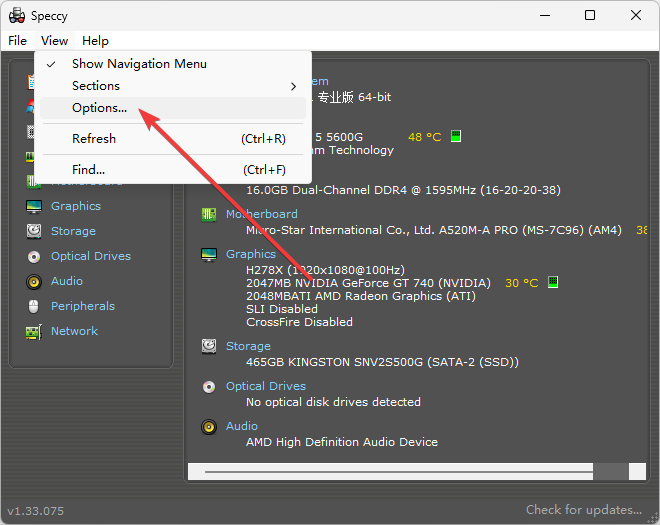
Task: Click the Motherboard icon in summary panel
Action: click(x=209, y=215)
